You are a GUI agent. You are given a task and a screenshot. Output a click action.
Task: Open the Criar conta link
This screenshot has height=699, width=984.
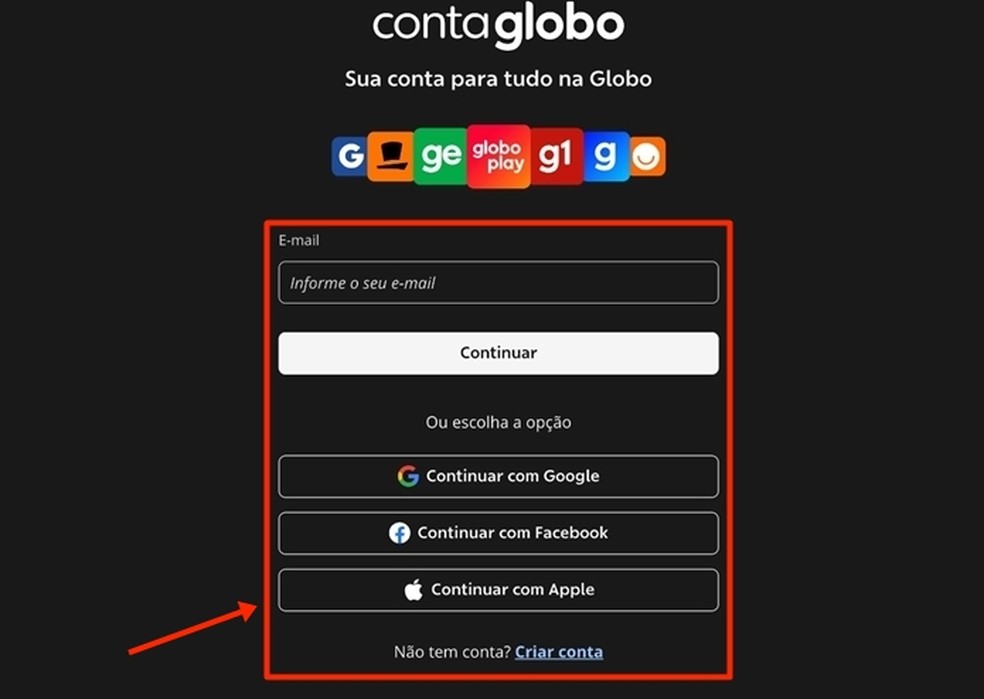559,652
